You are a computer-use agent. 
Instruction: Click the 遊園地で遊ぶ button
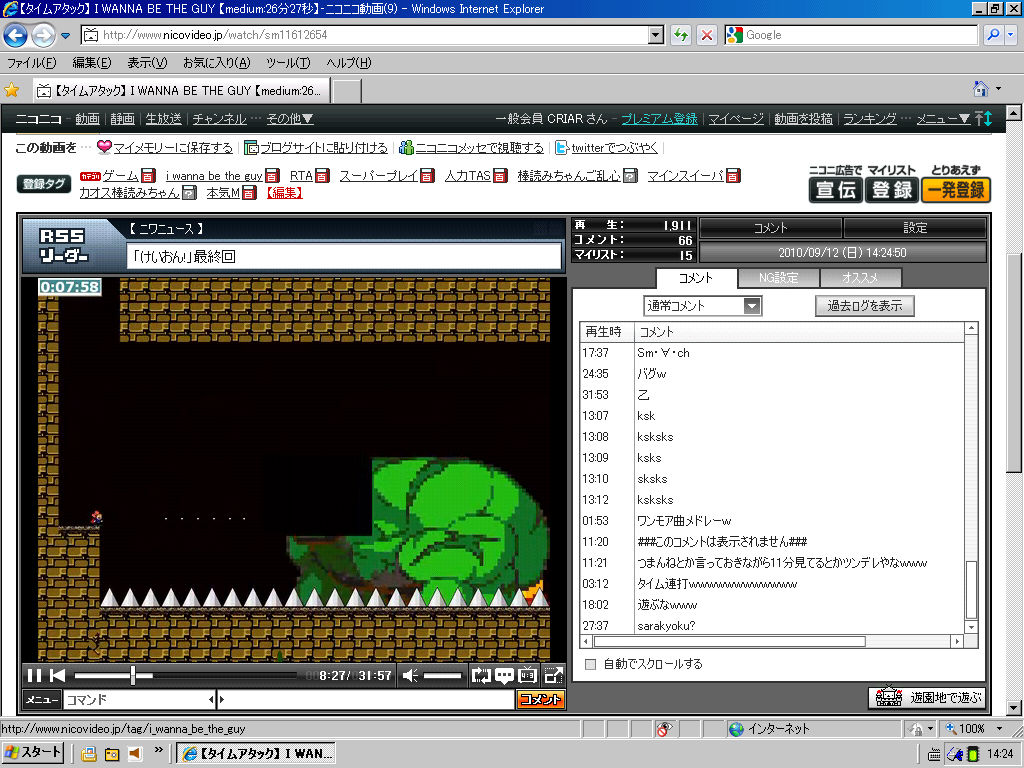[926, 697]
